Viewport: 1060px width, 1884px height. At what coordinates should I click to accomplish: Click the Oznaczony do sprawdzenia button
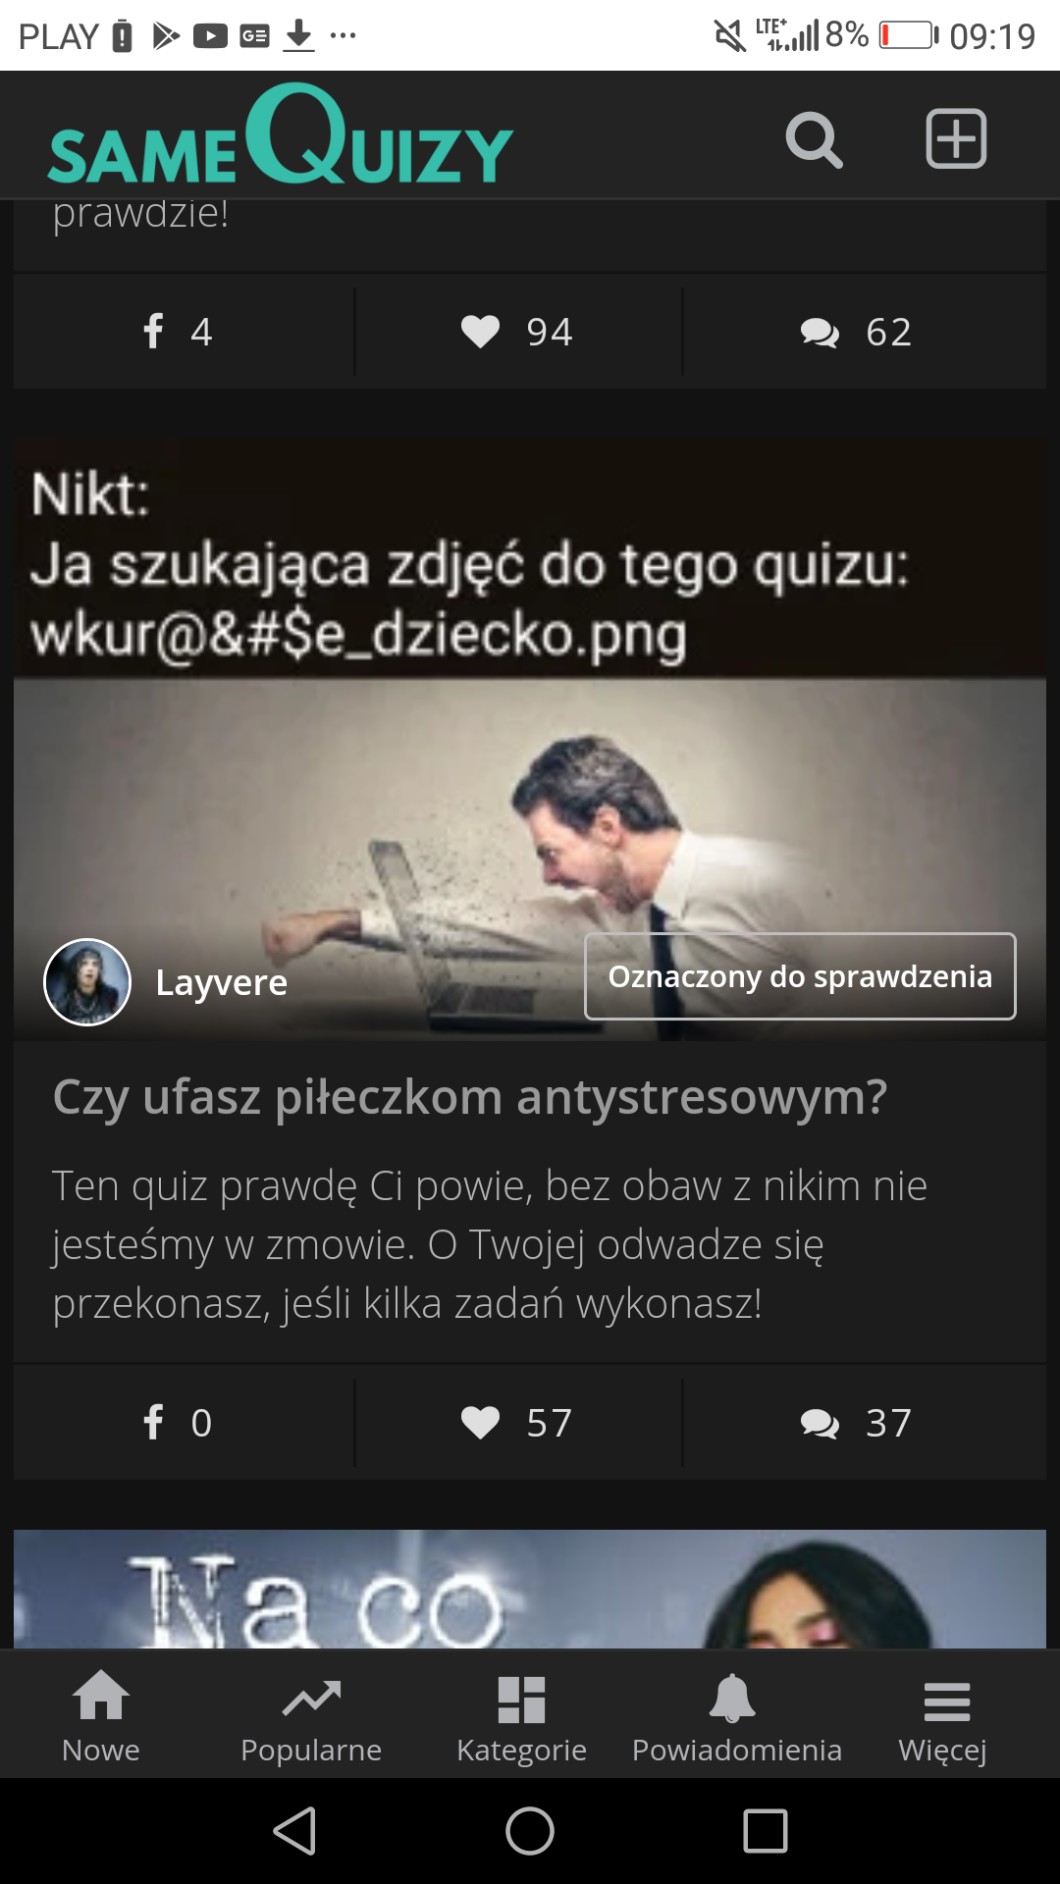[x=800, y=977]
